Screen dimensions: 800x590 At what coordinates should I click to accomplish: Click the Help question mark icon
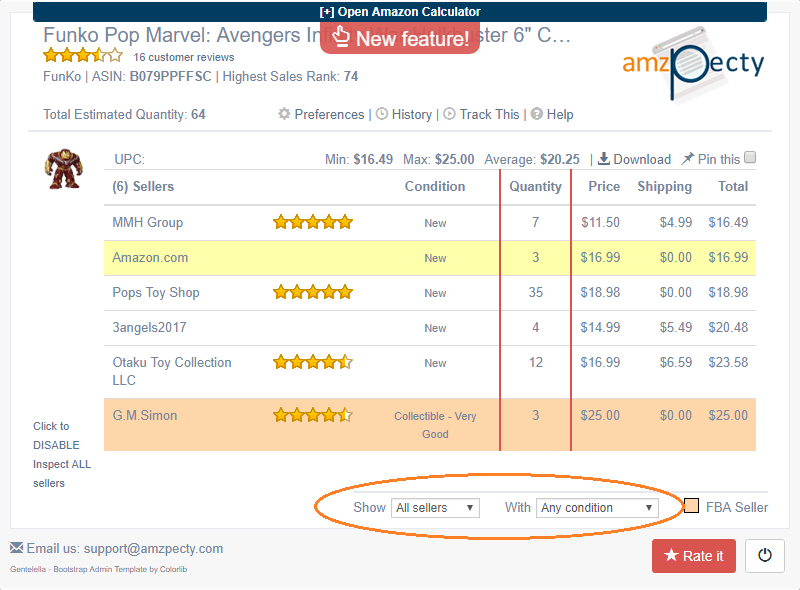[537, 114]
